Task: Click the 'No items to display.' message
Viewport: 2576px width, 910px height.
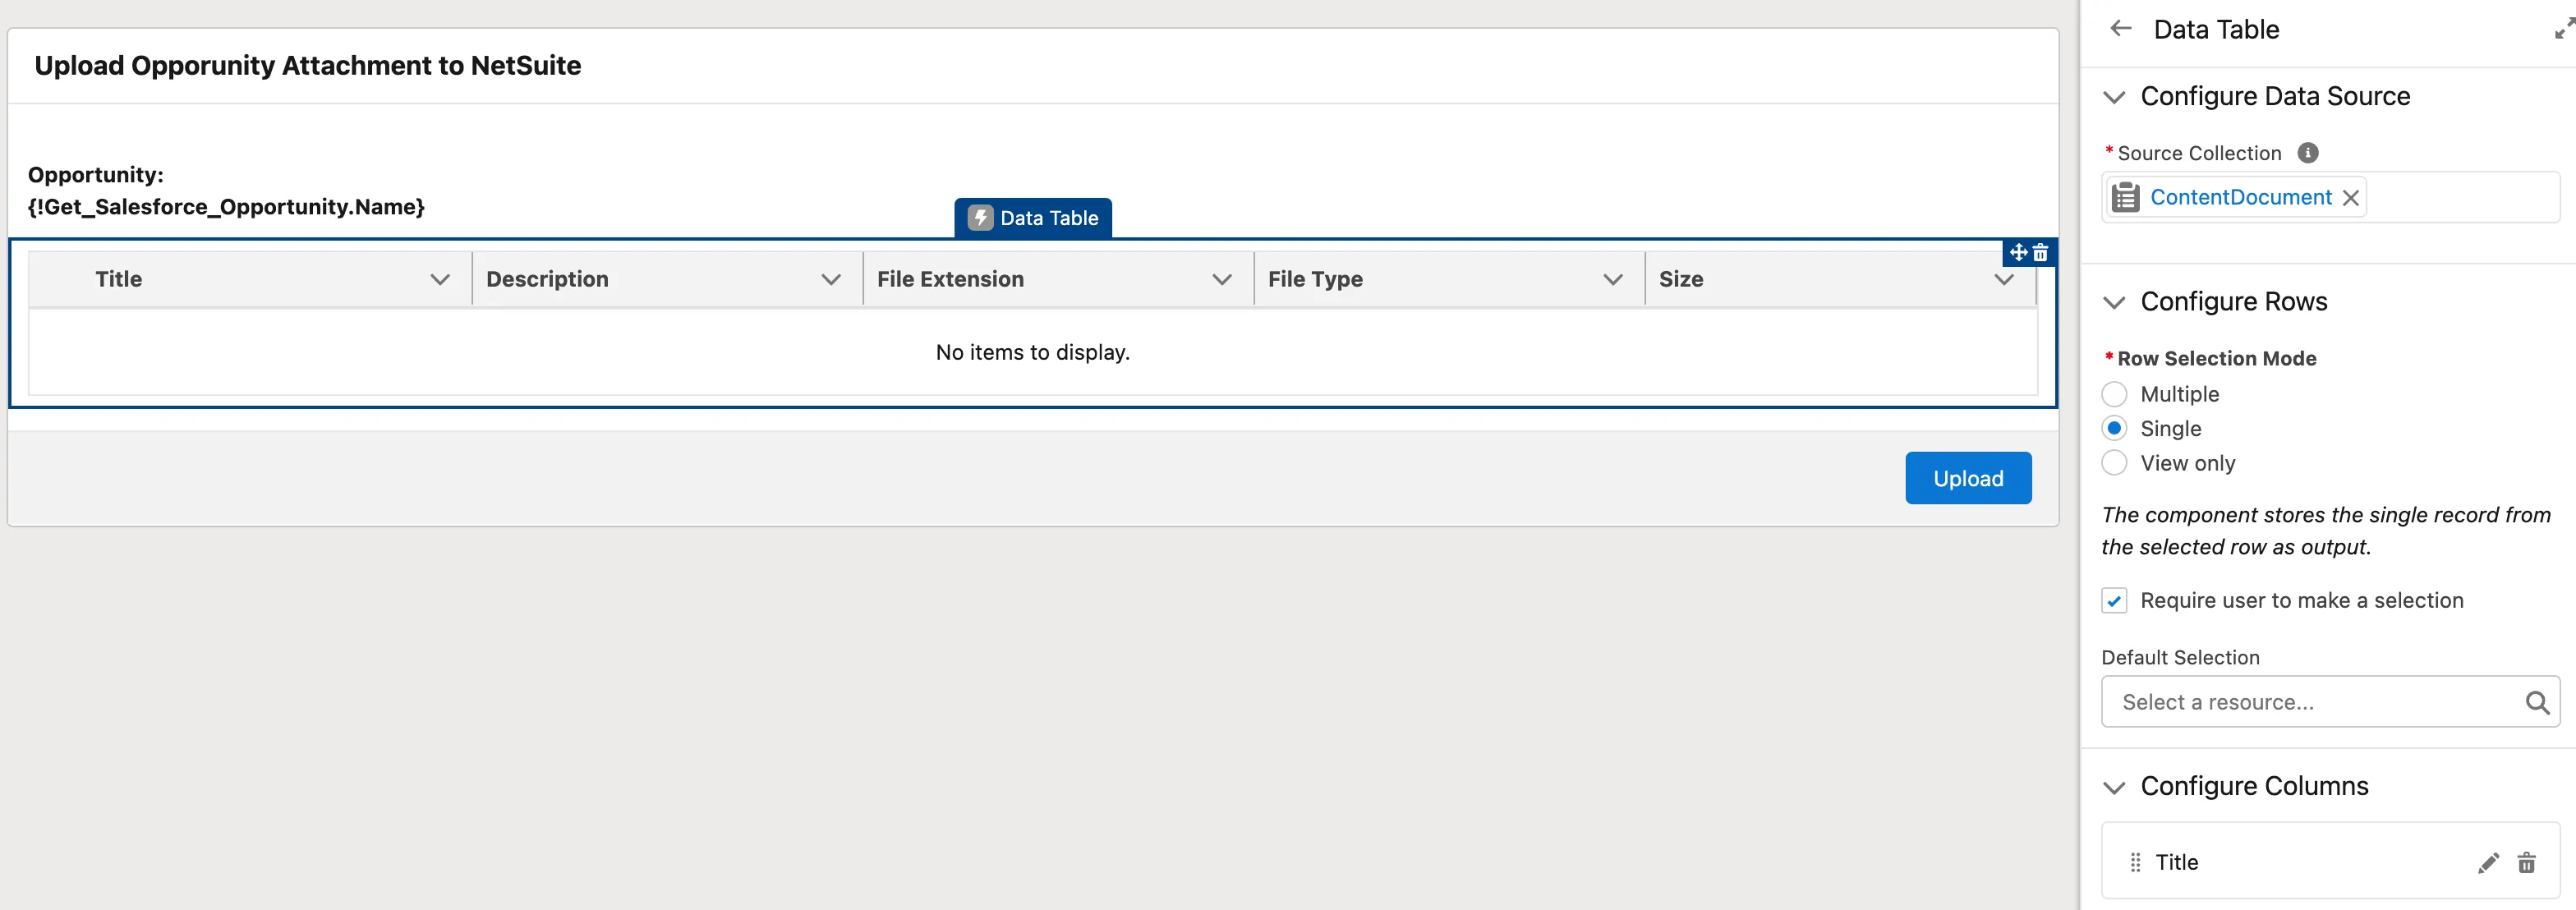Action: tap(1032, 353)
